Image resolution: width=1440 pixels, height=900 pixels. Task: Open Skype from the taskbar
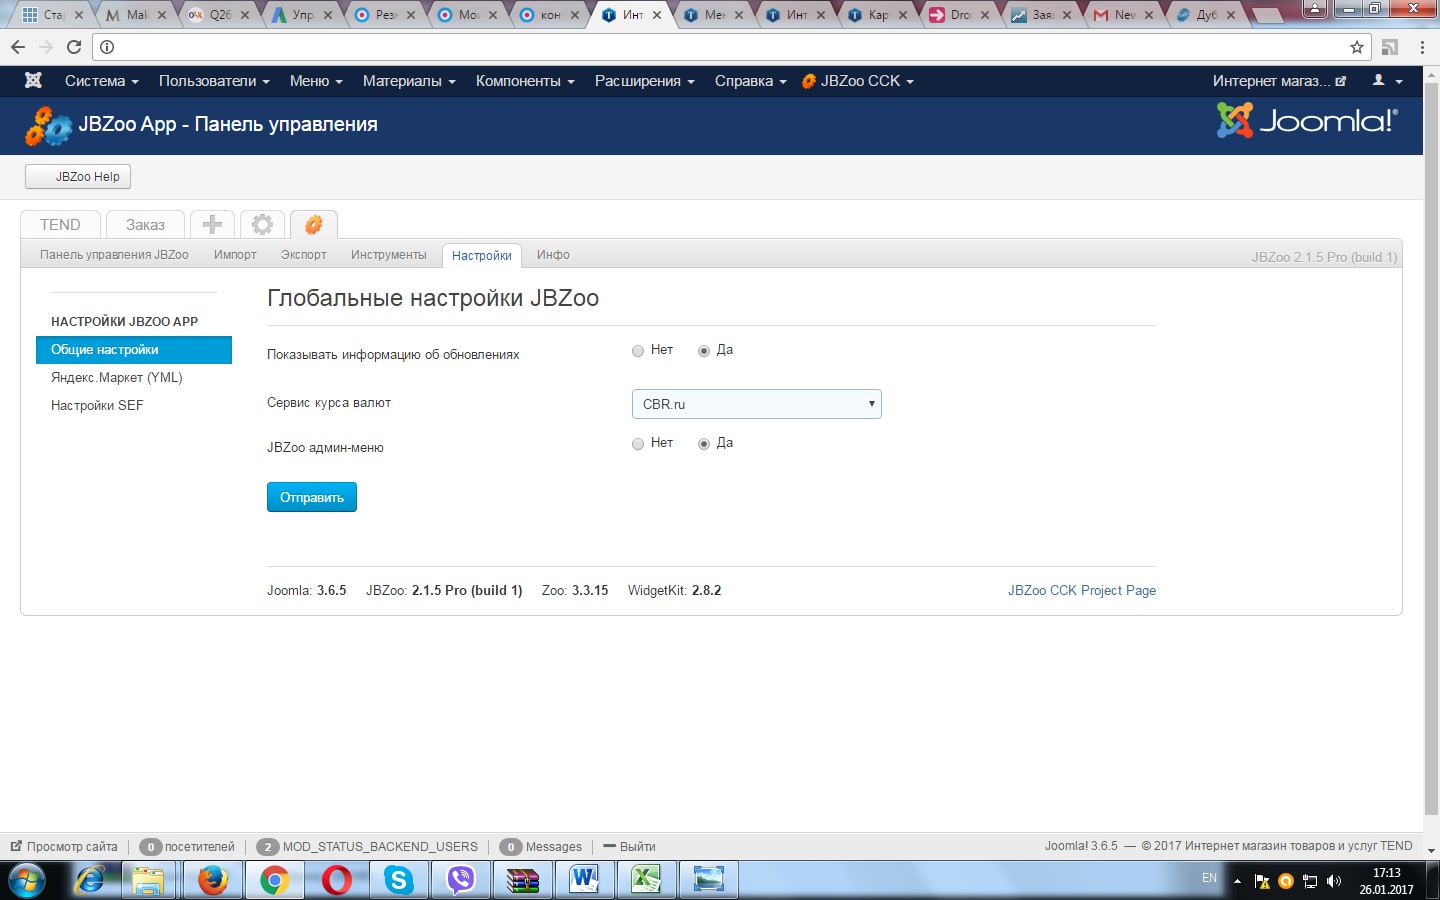tap(398, 880)
